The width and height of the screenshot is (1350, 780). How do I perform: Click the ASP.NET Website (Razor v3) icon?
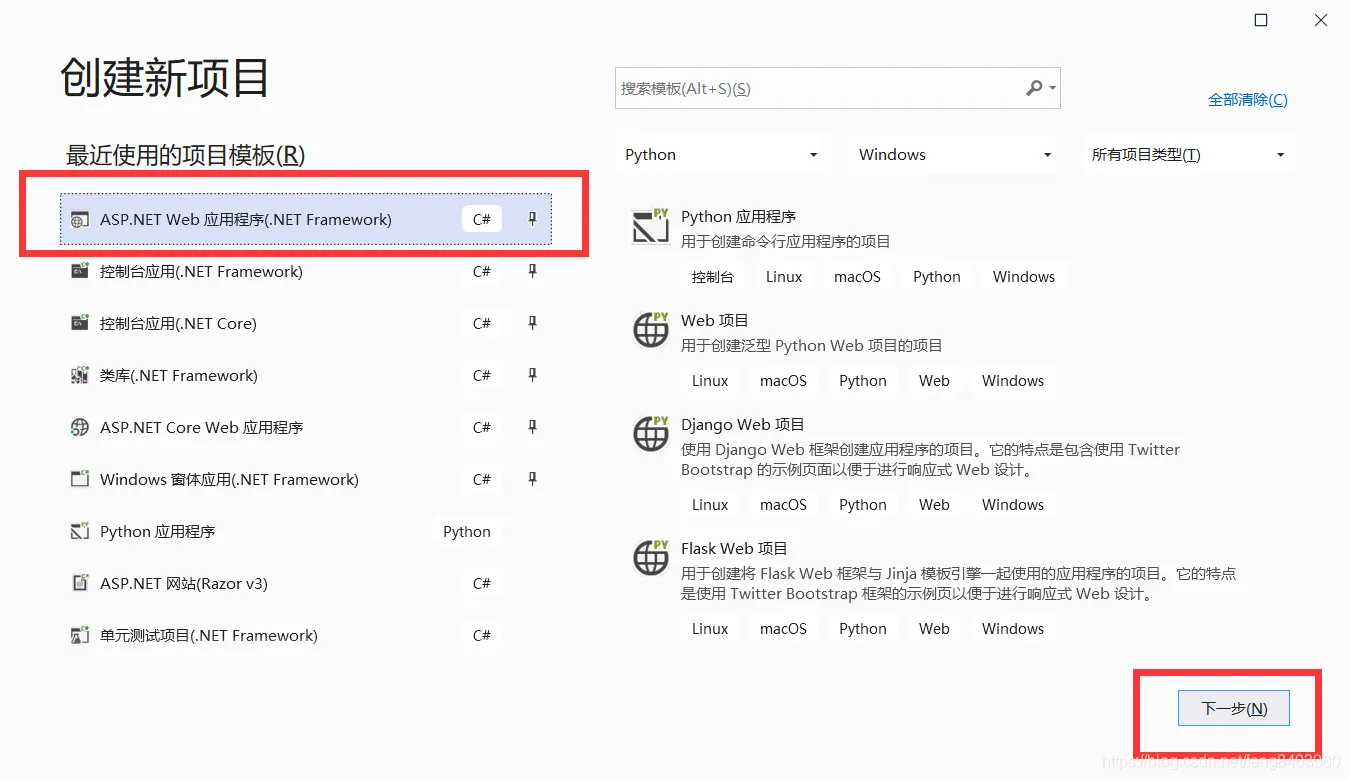pos(80,583)
